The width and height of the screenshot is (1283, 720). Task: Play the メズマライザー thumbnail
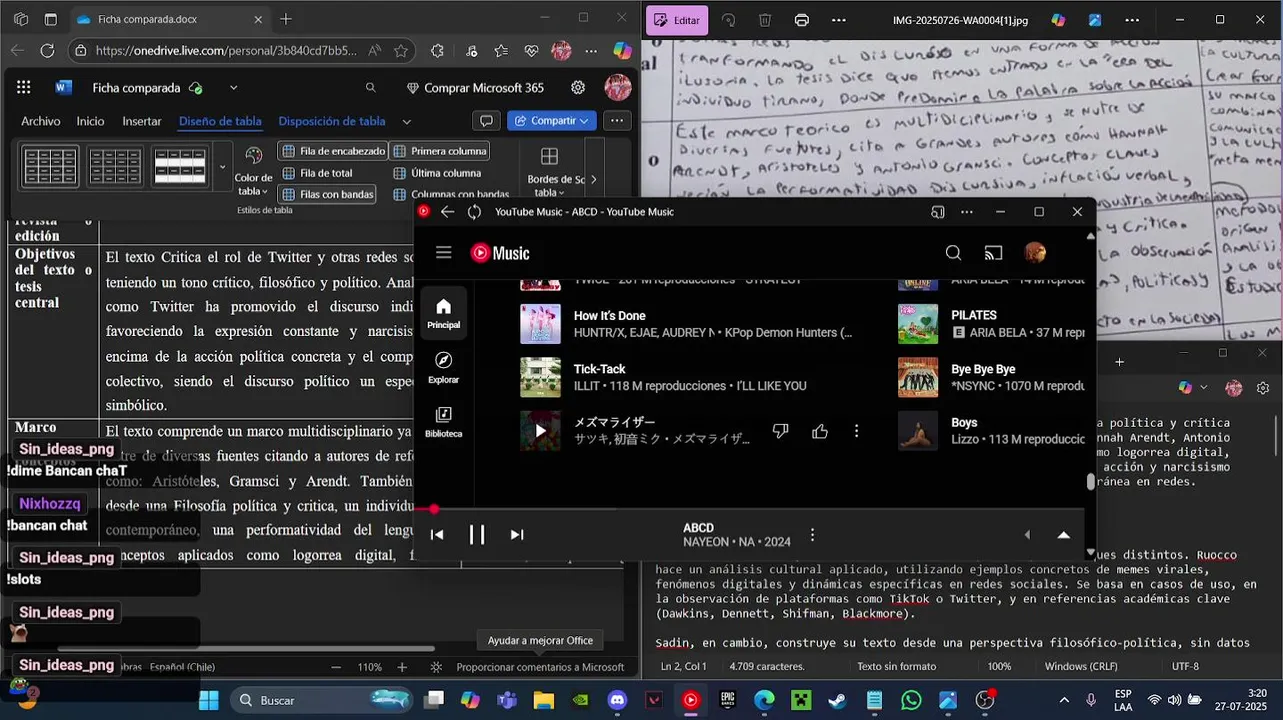(540, 431)
